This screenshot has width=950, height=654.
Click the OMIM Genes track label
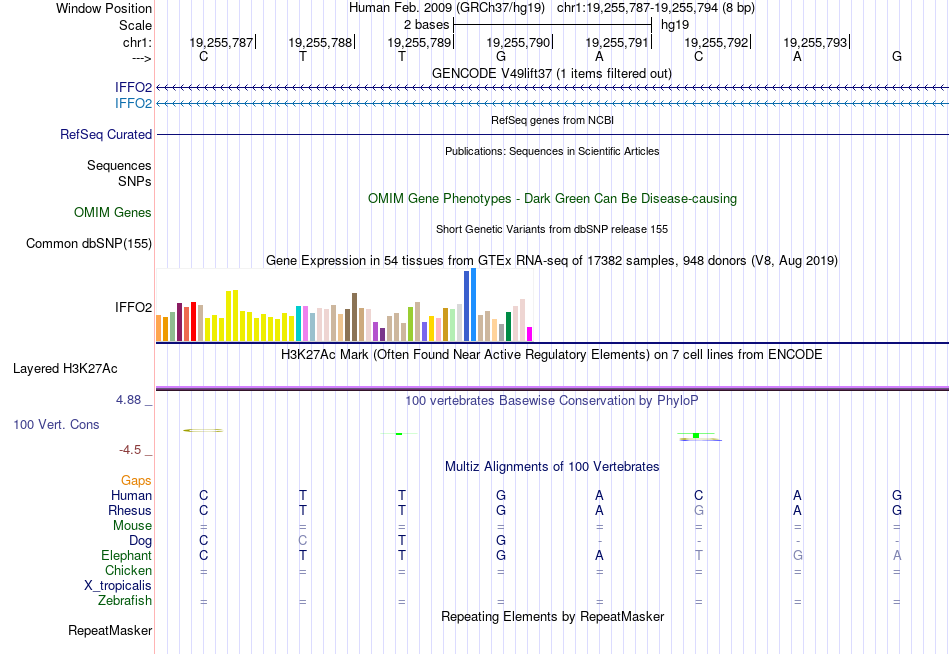pyautogui.click(x=113, y=212)
